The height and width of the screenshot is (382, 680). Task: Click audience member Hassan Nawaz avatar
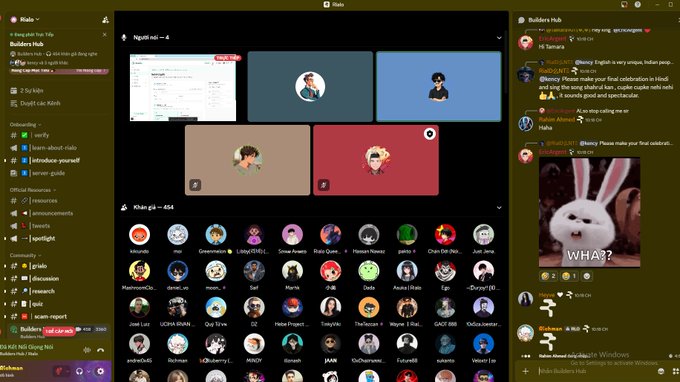(x=369, y=235)
